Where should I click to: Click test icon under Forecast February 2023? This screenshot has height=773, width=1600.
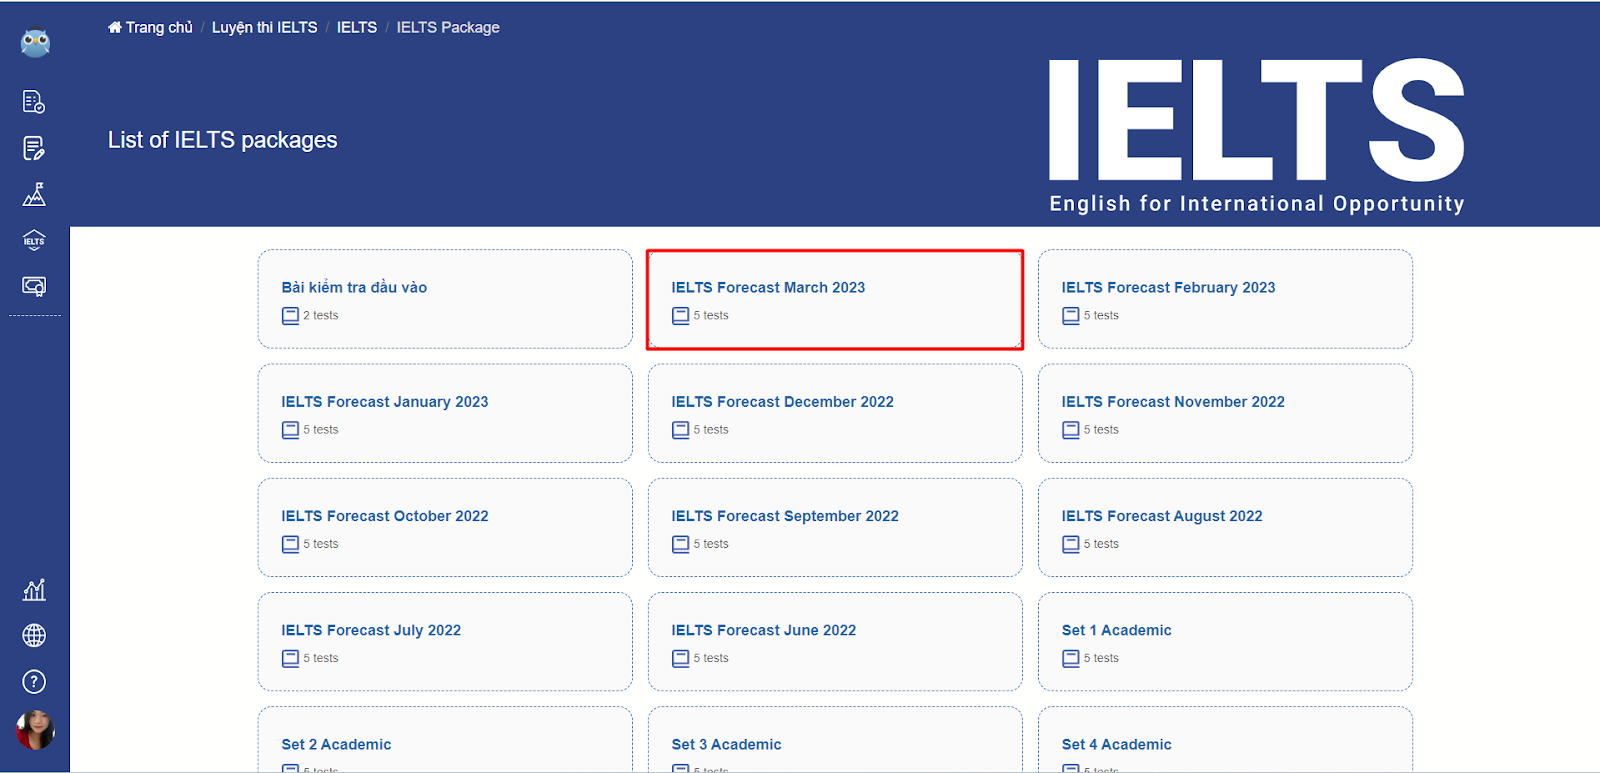[x=1070, y=316]
